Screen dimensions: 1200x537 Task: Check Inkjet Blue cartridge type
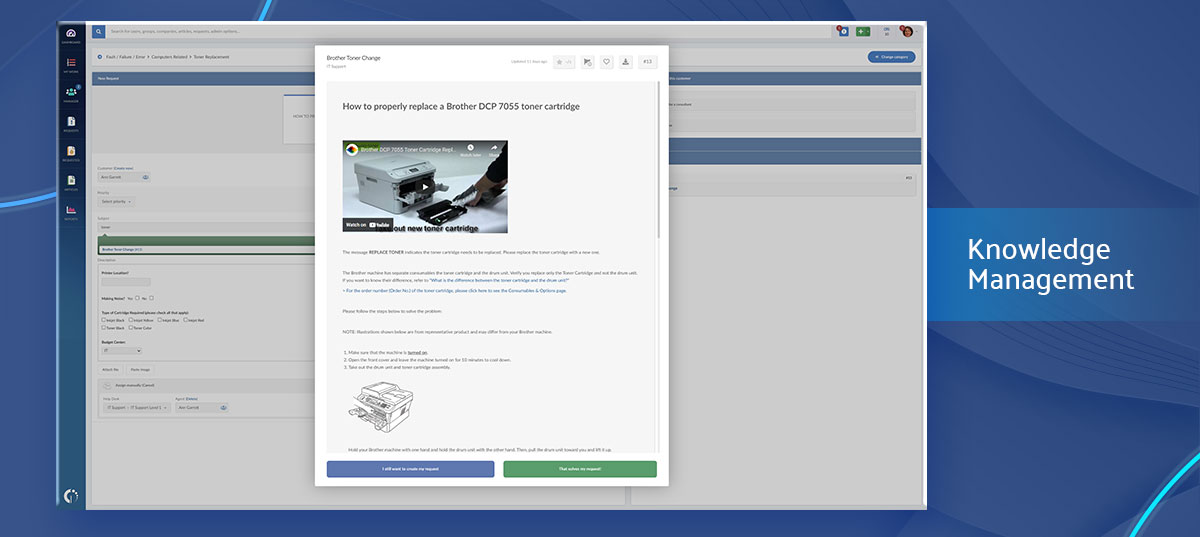pyautogui.click(x=160, y=320)
